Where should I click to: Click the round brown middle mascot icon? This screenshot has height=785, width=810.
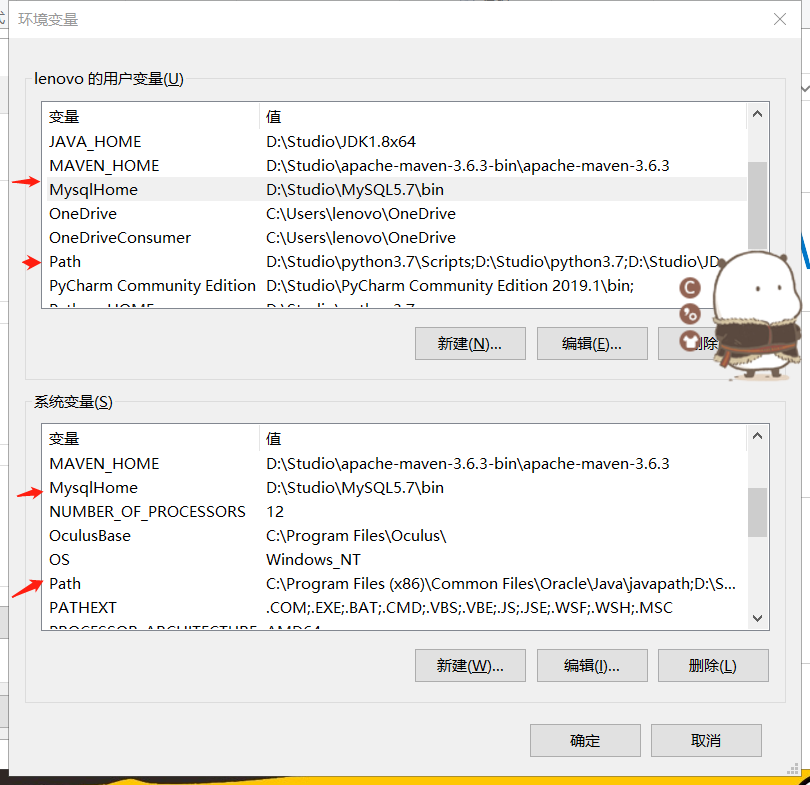click(690, 314)
